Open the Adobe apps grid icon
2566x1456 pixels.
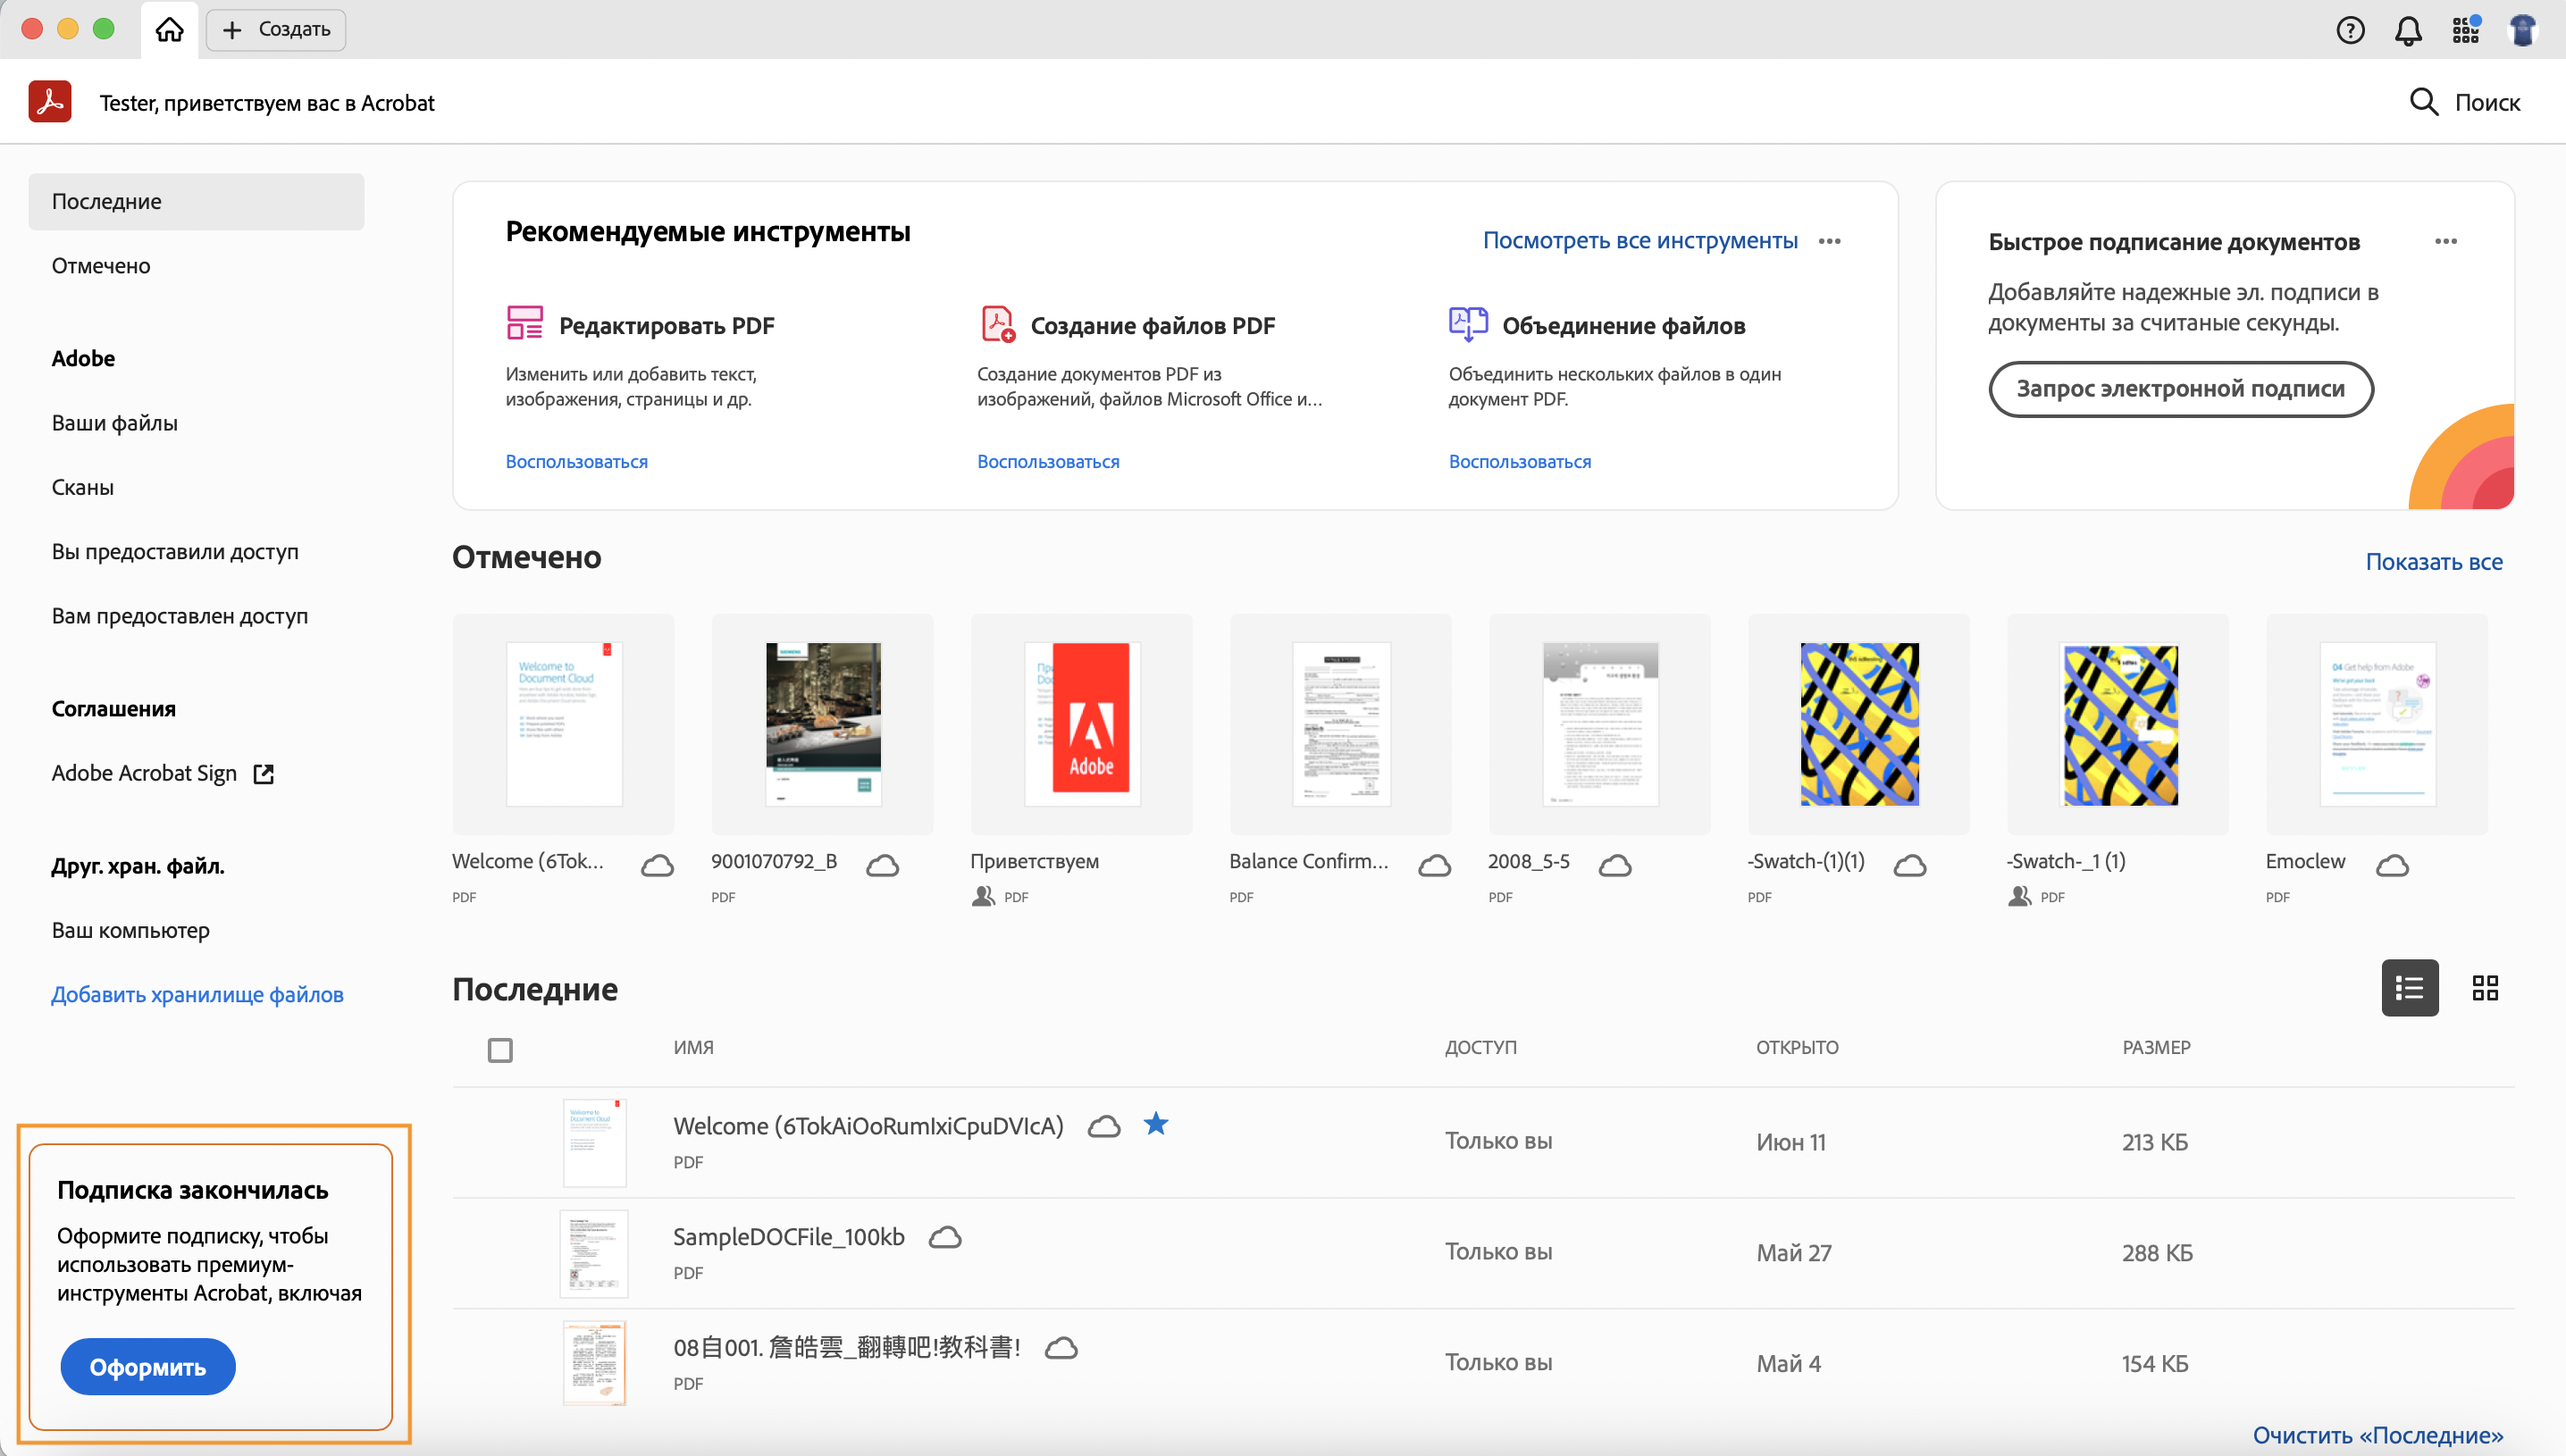coord(2466,30)
